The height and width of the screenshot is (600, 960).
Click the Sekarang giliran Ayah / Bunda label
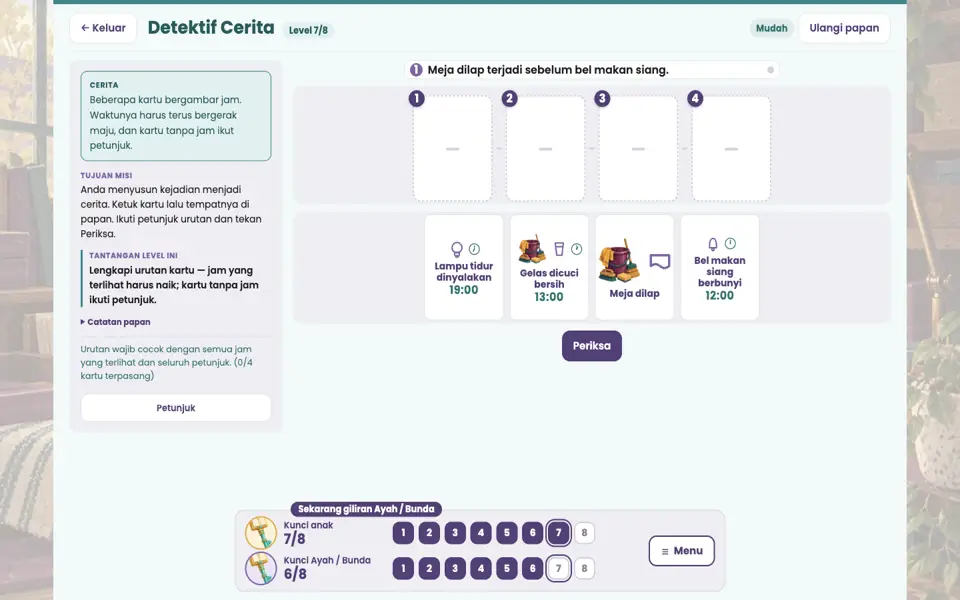click(x=366, y=509)
